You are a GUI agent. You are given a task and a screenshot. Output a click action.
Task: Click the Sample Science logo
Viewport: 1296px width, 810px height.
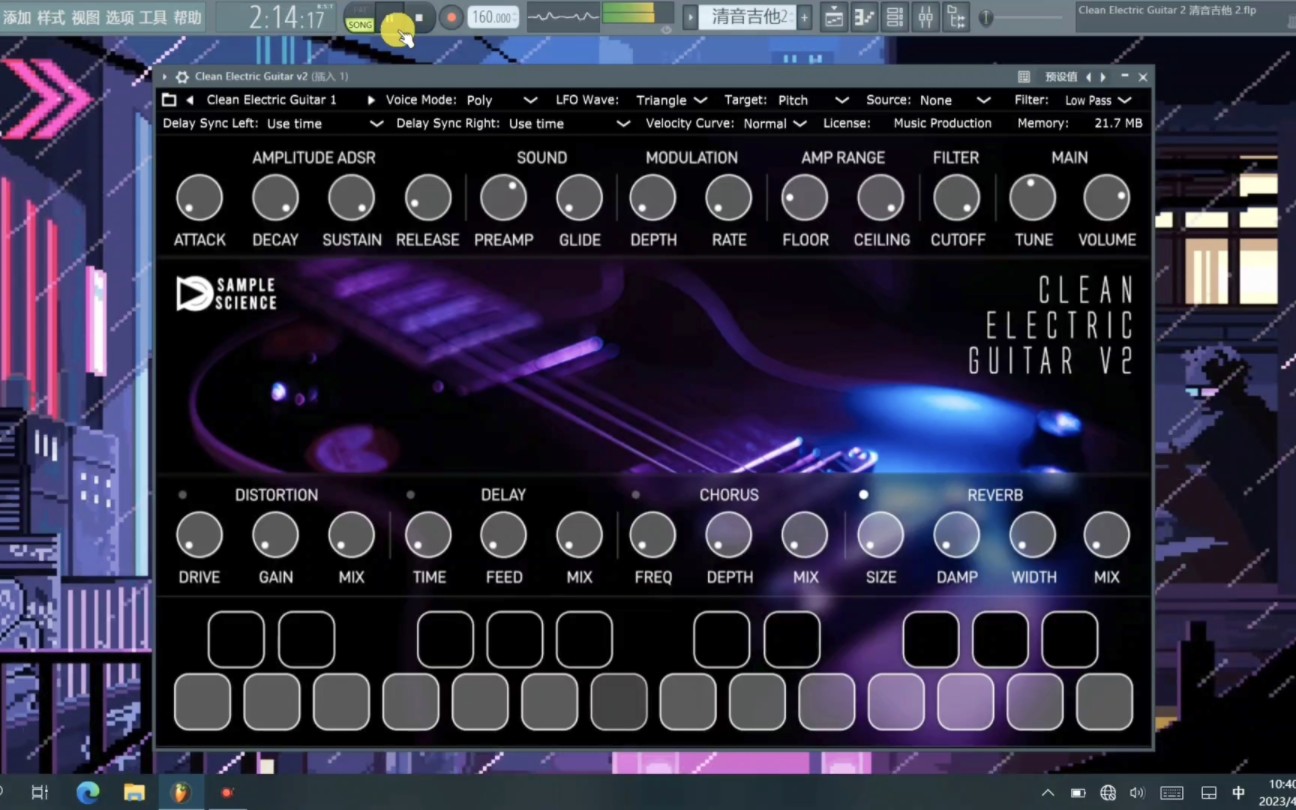pyautogui.click(x=226, y=293)
